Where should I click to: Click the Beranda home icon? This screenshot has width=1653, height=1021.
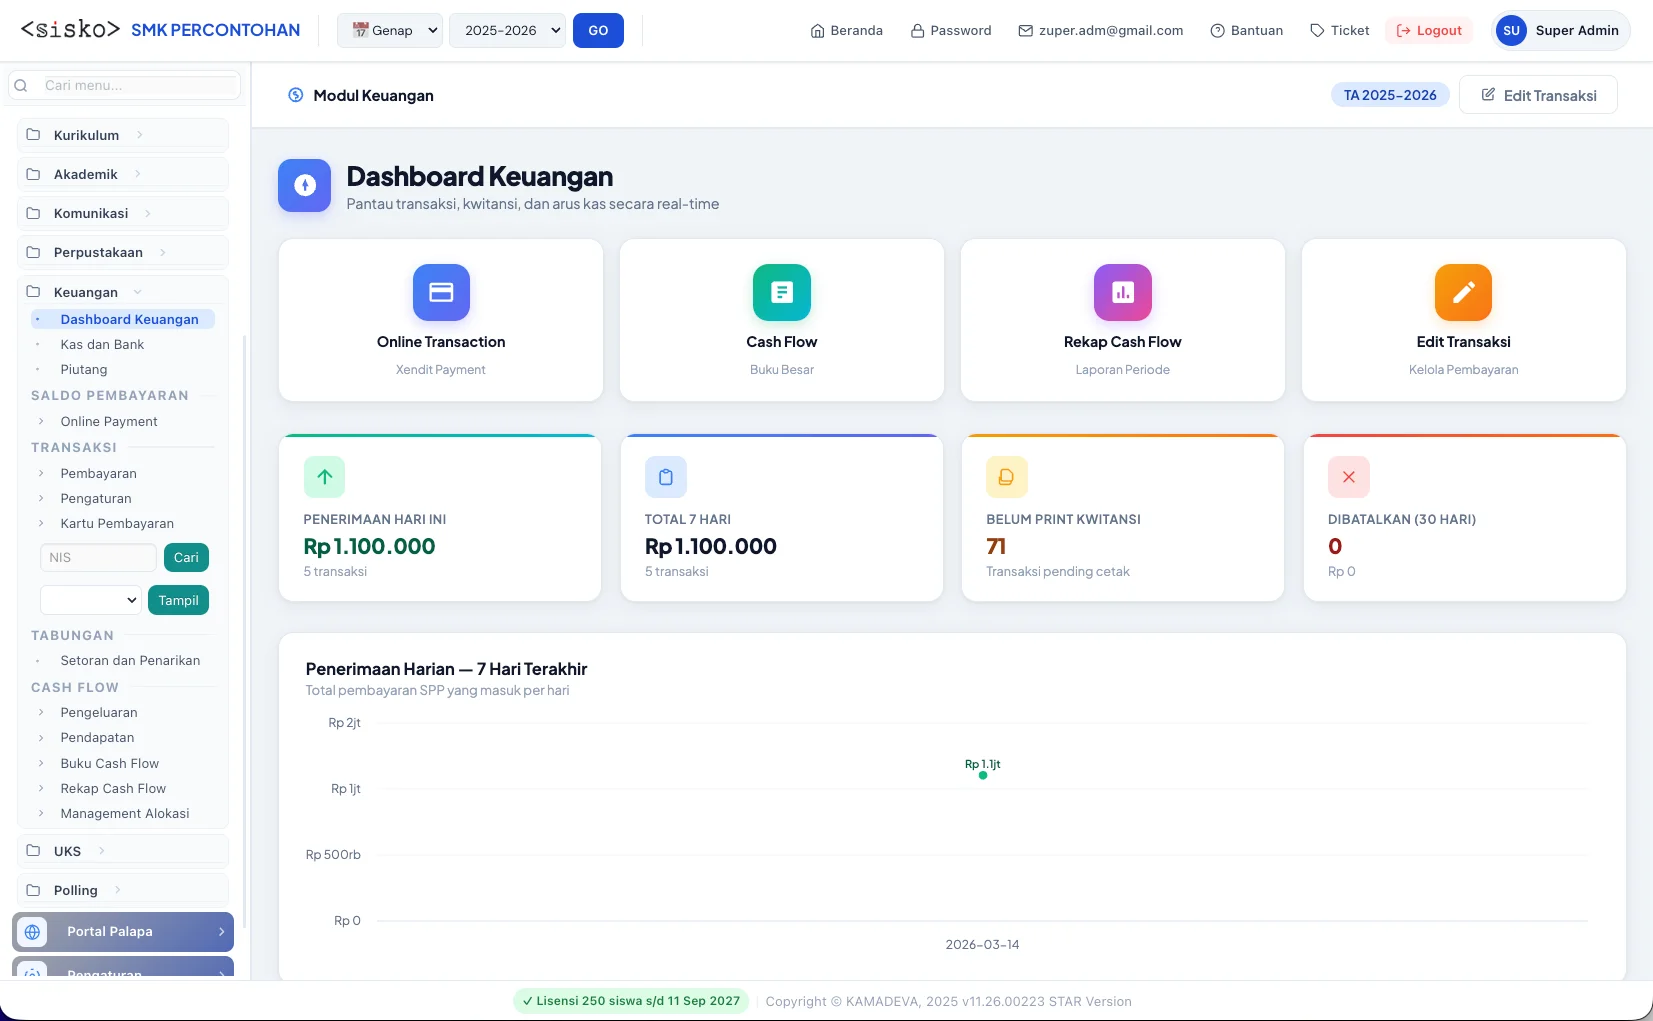click(x=817, y=31)
